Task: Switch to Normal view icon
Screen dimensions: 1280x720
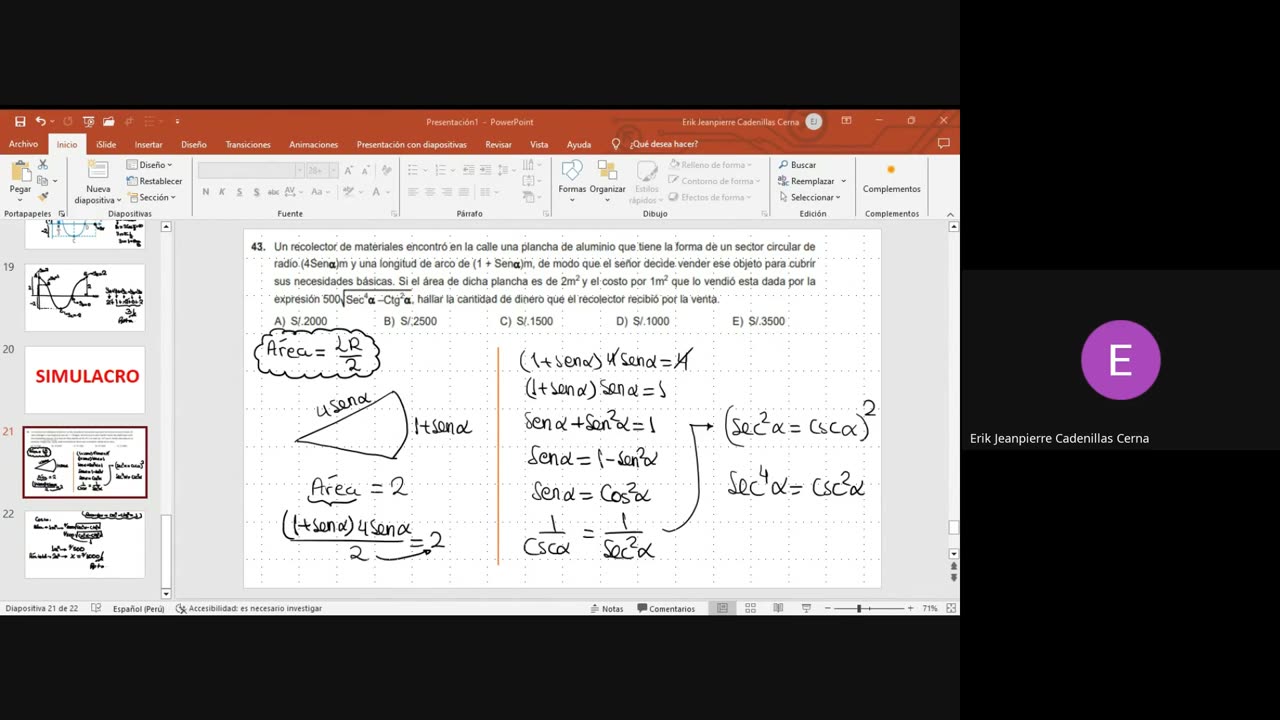Action: [x=722, y=608]
